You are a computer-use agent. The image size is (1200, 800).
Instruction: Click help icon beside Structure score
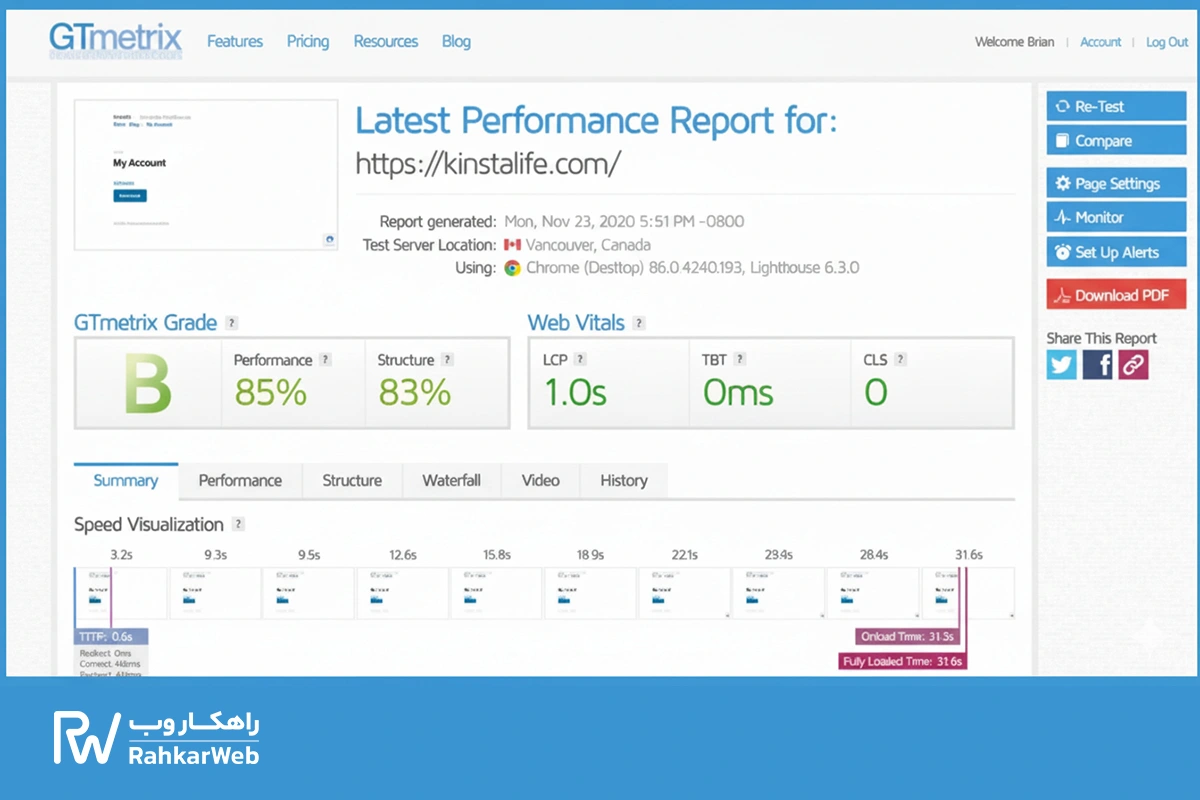(x=447, y=360)
